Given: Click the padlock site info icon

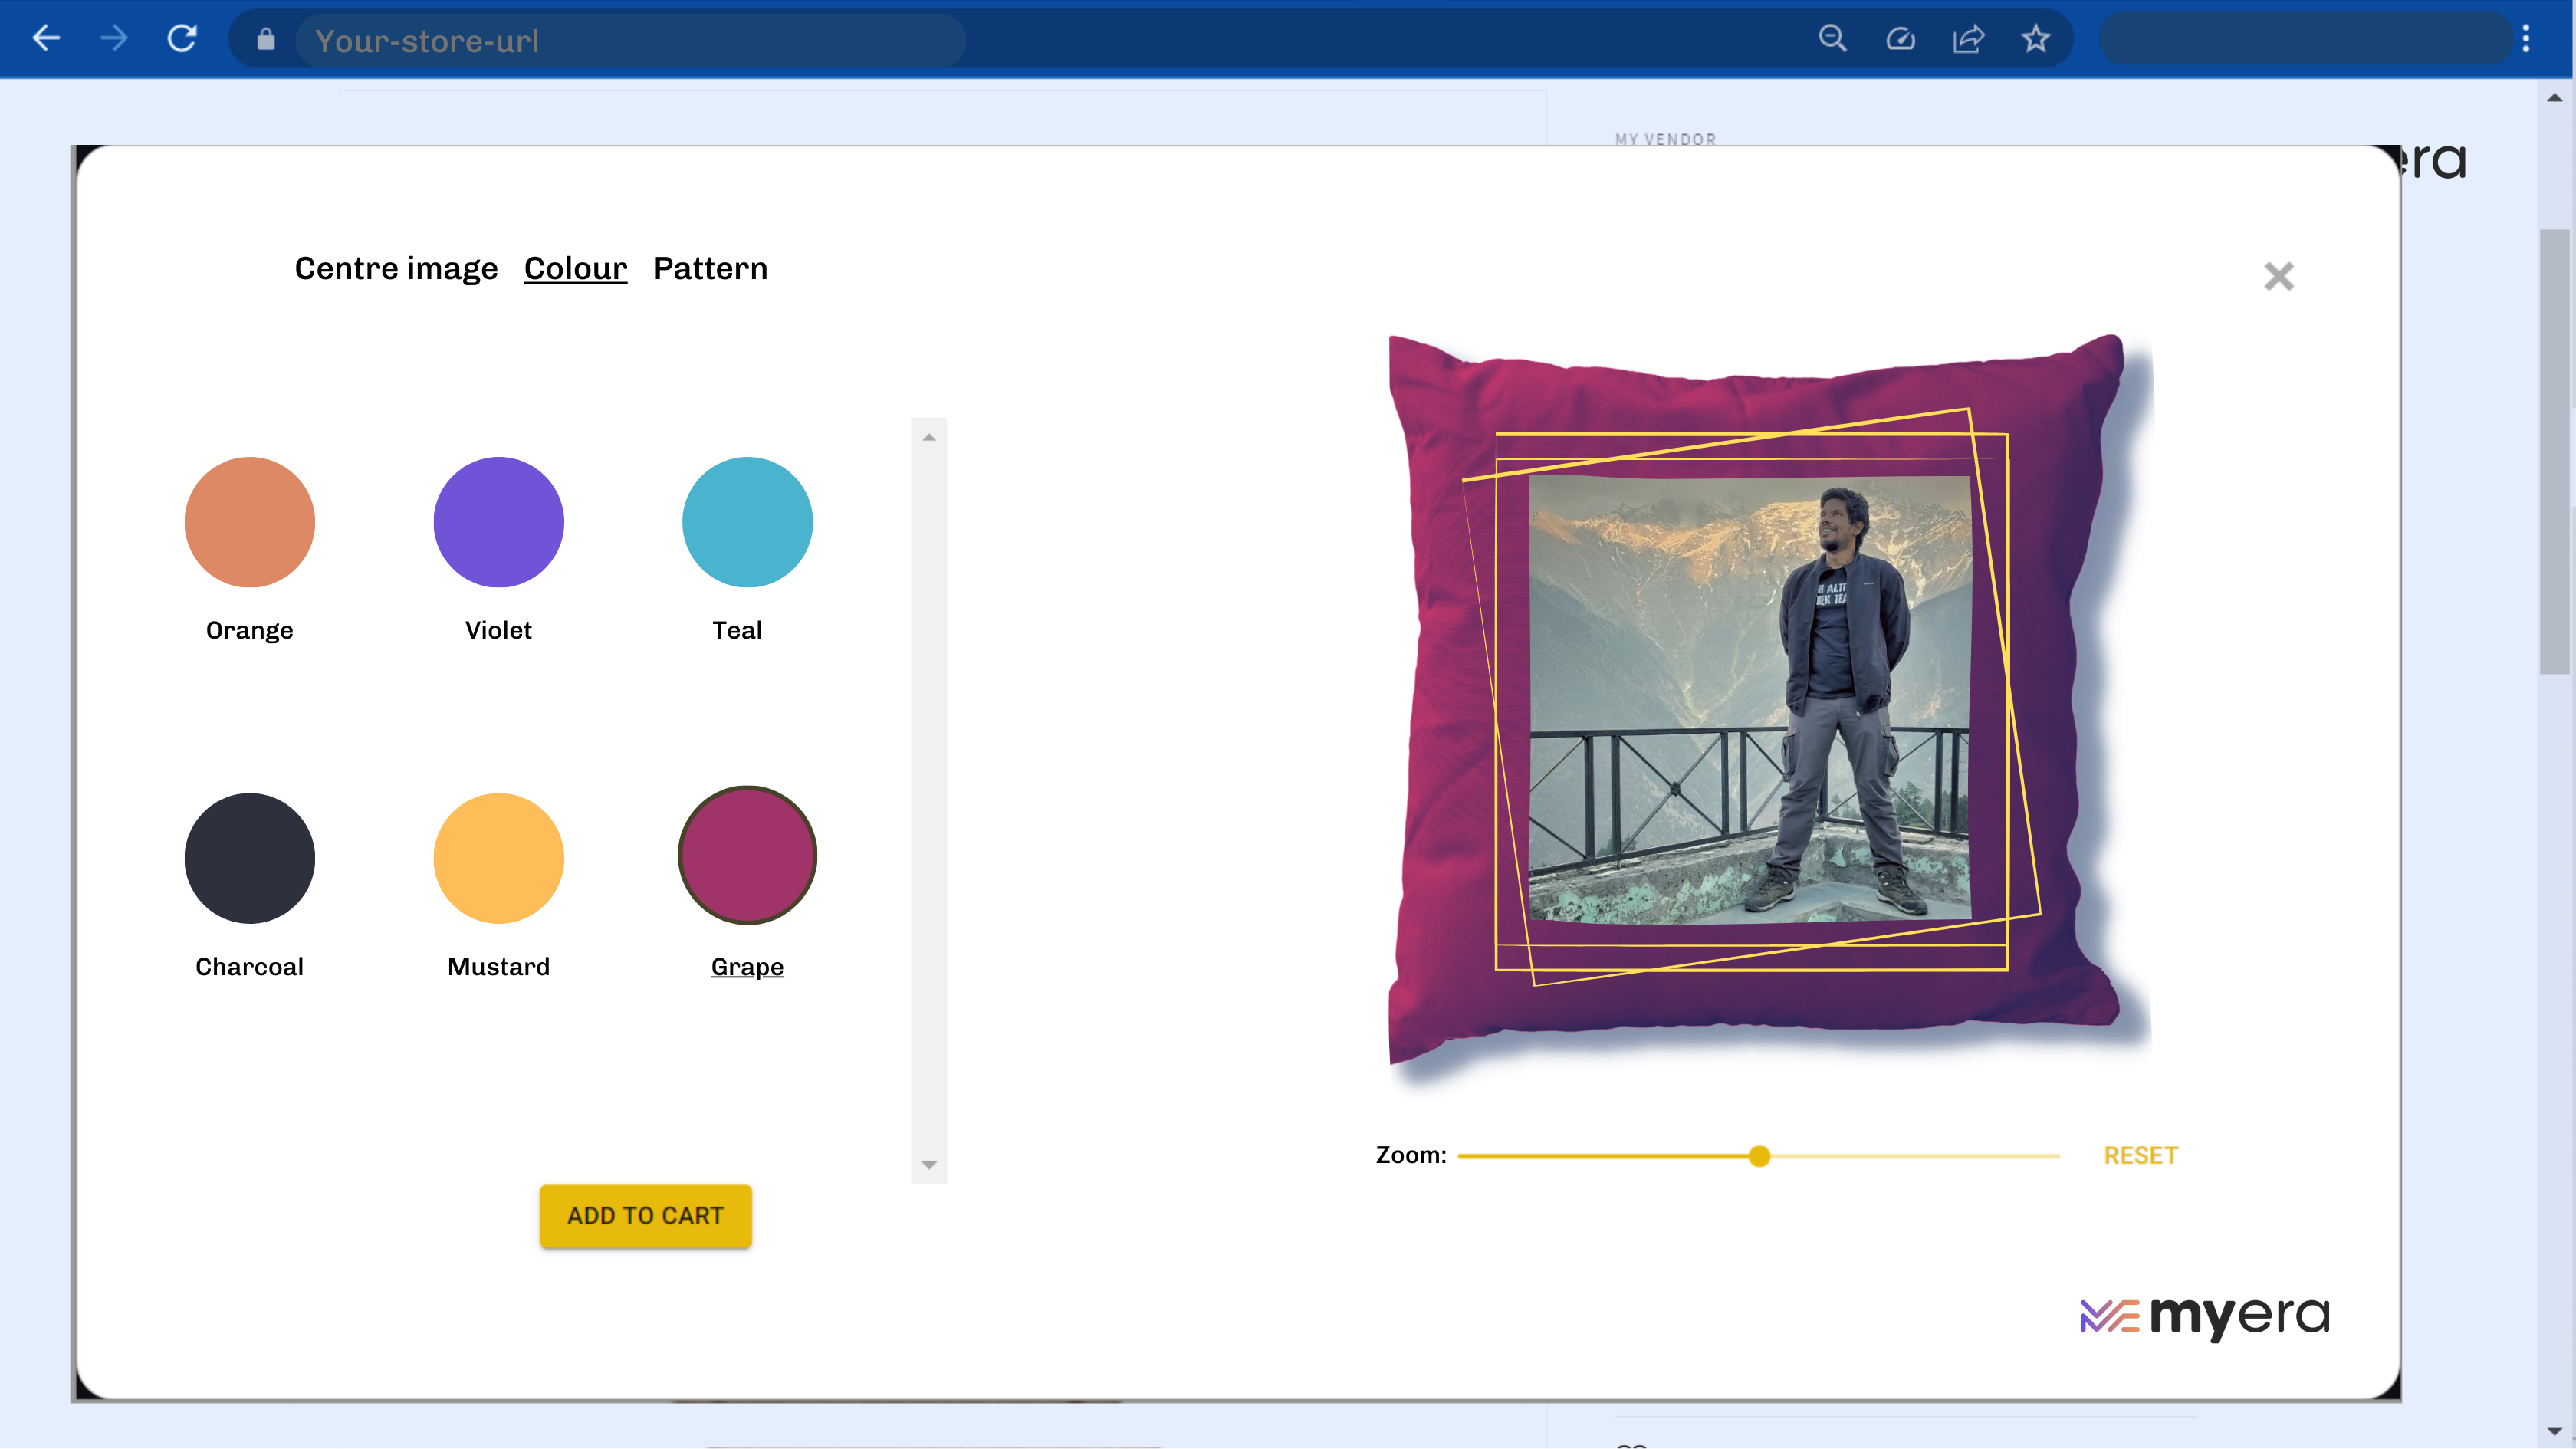Looking at the screenshot, I should coord(265,39).
